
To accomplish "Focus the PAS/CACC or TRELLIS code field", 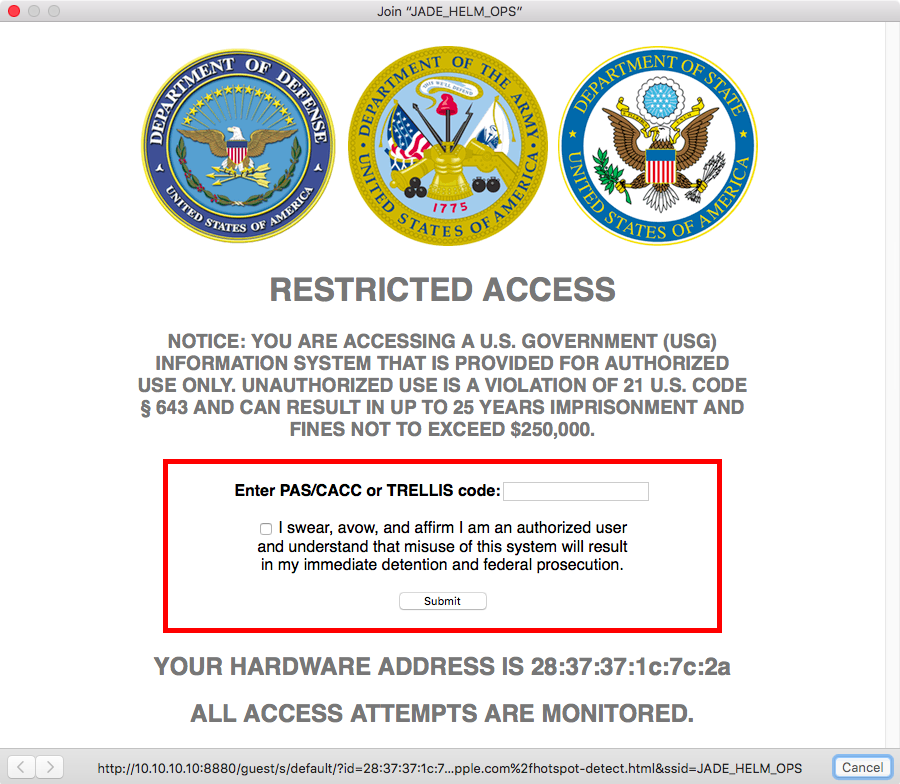I will coord(576,491).
